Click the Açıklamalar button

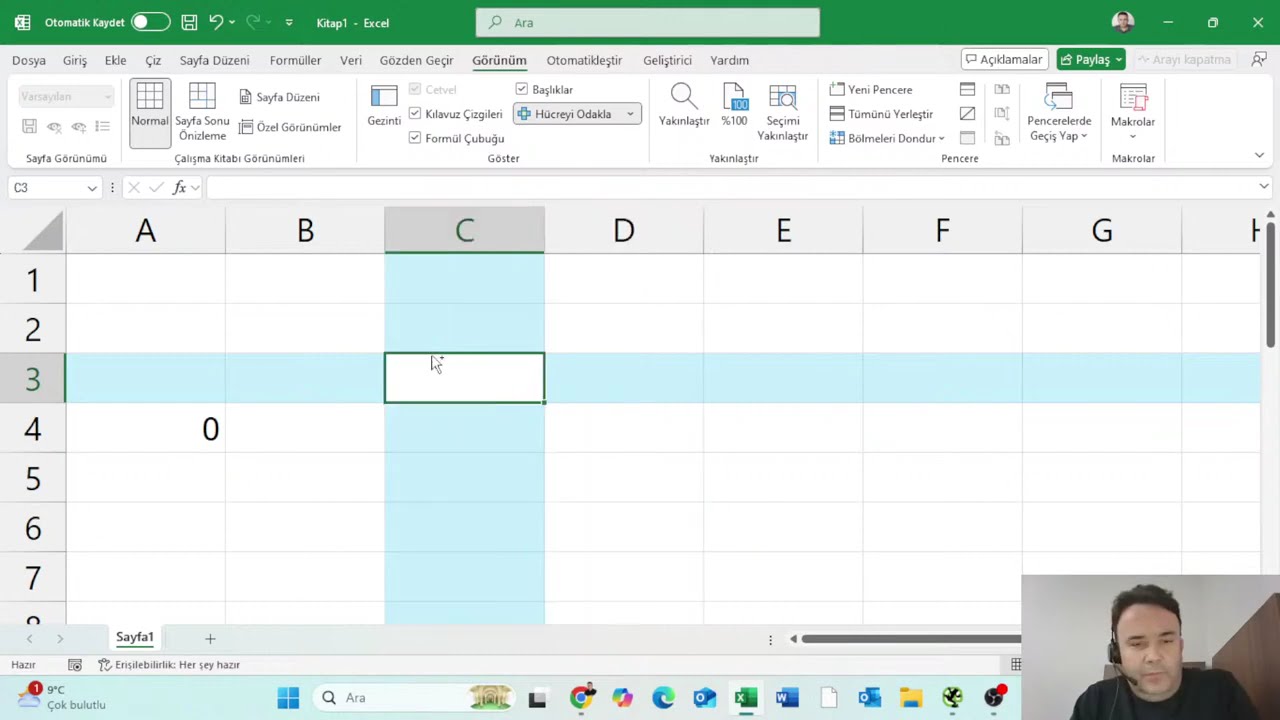(1004, 59)
